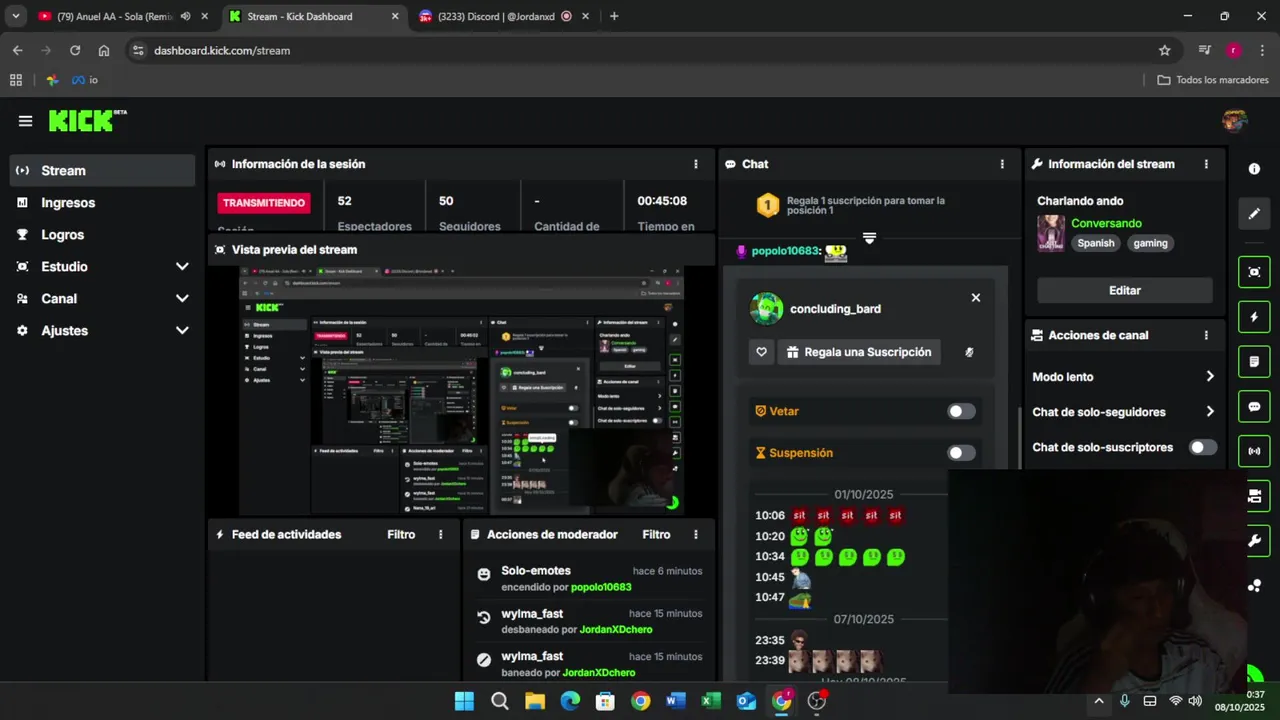Go to Logros in the sidebar
The image size is (1280, 720).
pos(102,235)
